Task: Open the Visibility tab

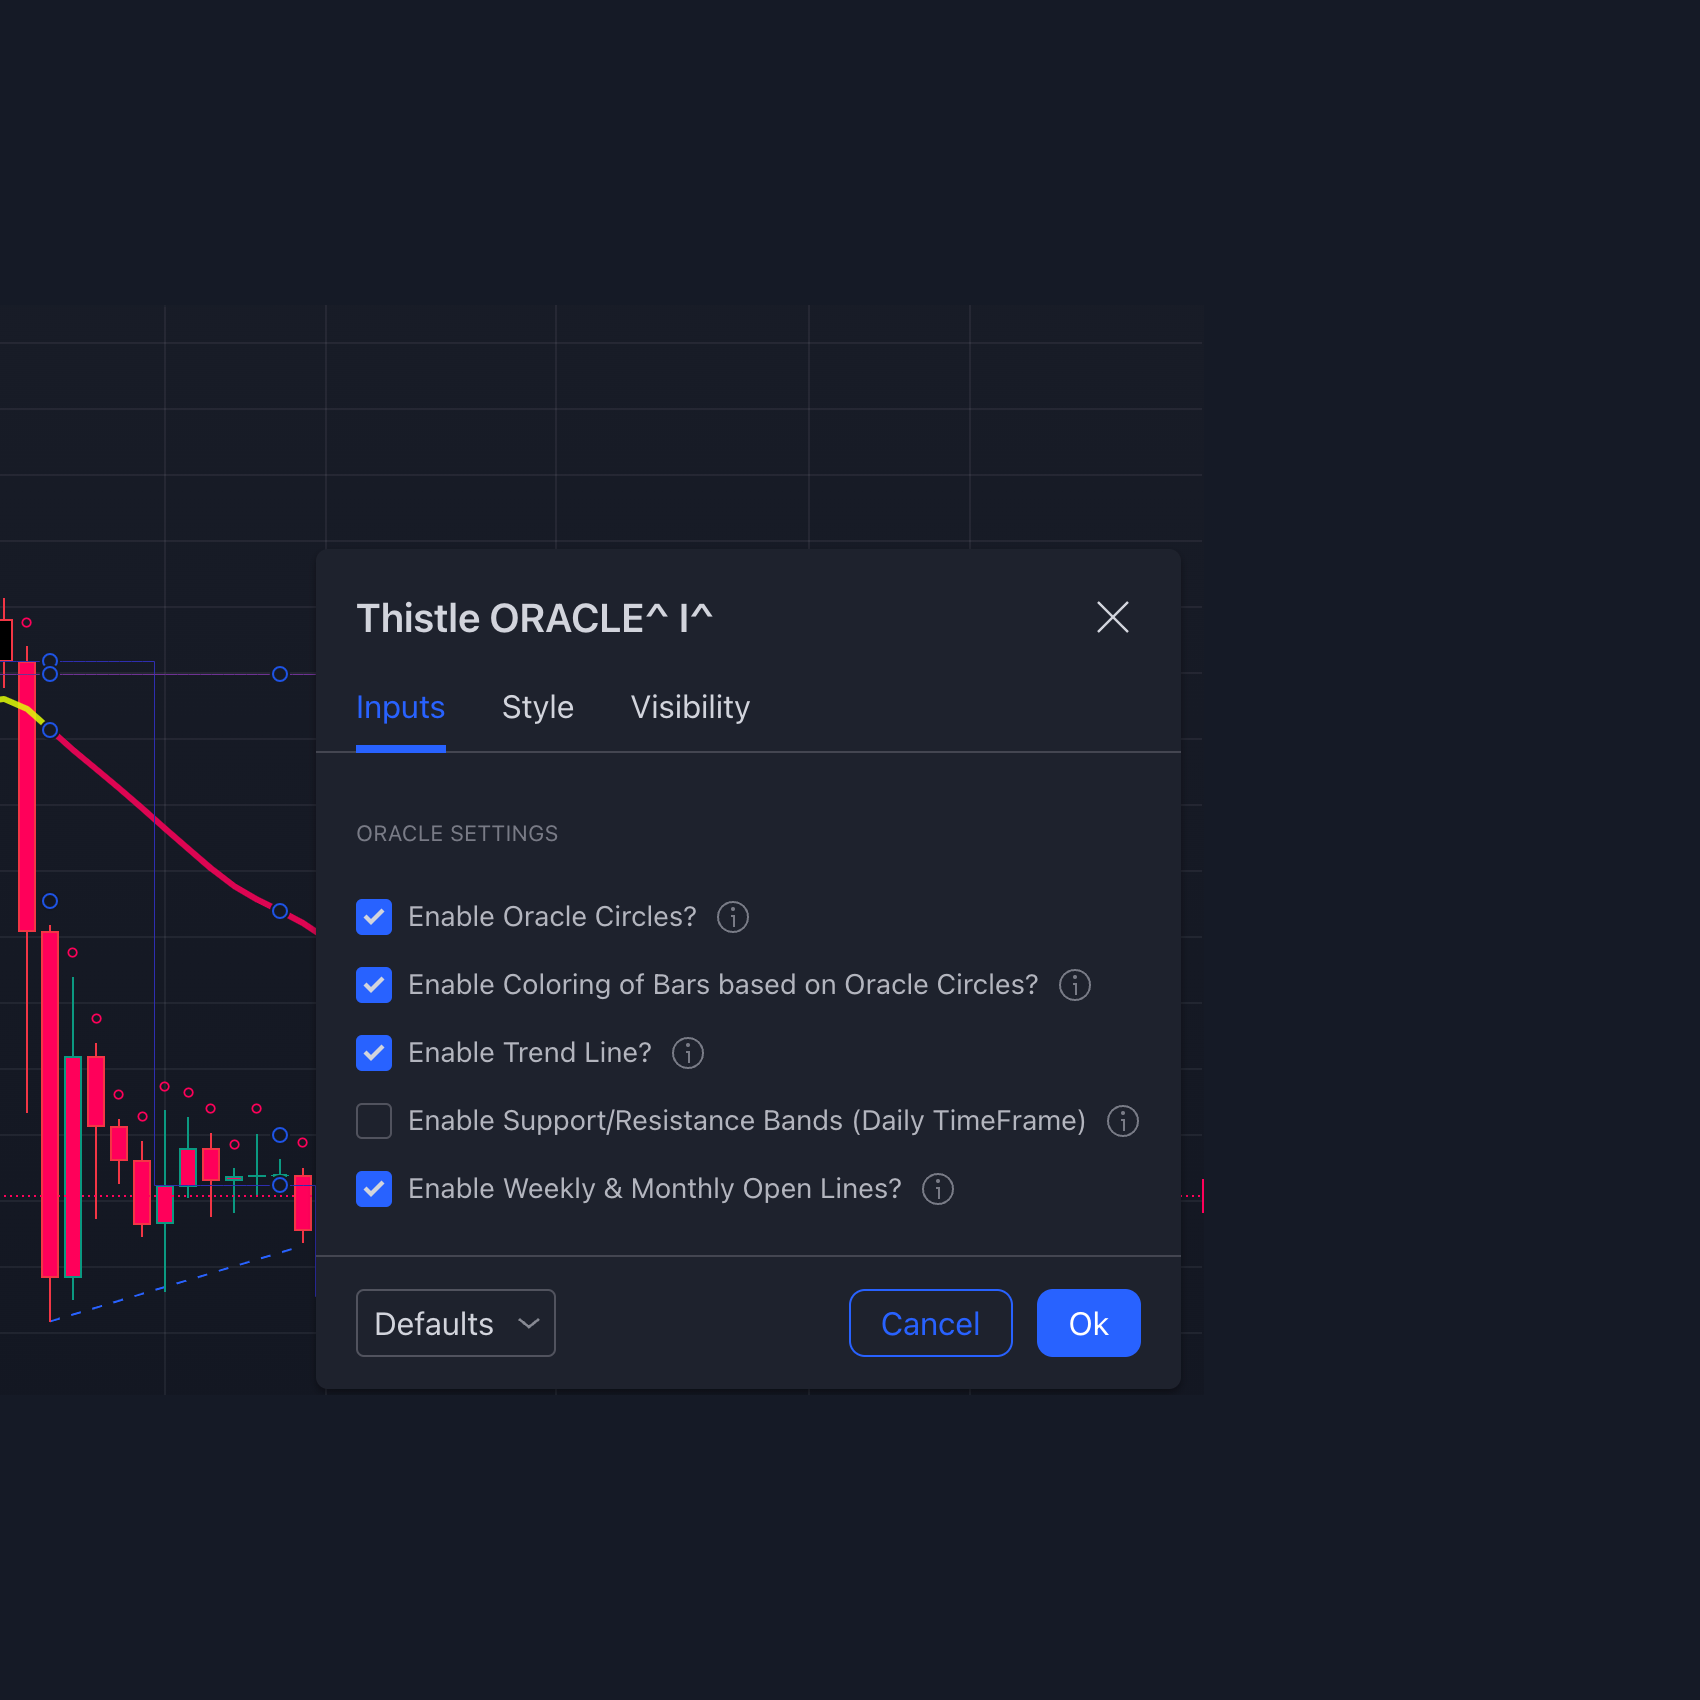Action: (690, 707)
